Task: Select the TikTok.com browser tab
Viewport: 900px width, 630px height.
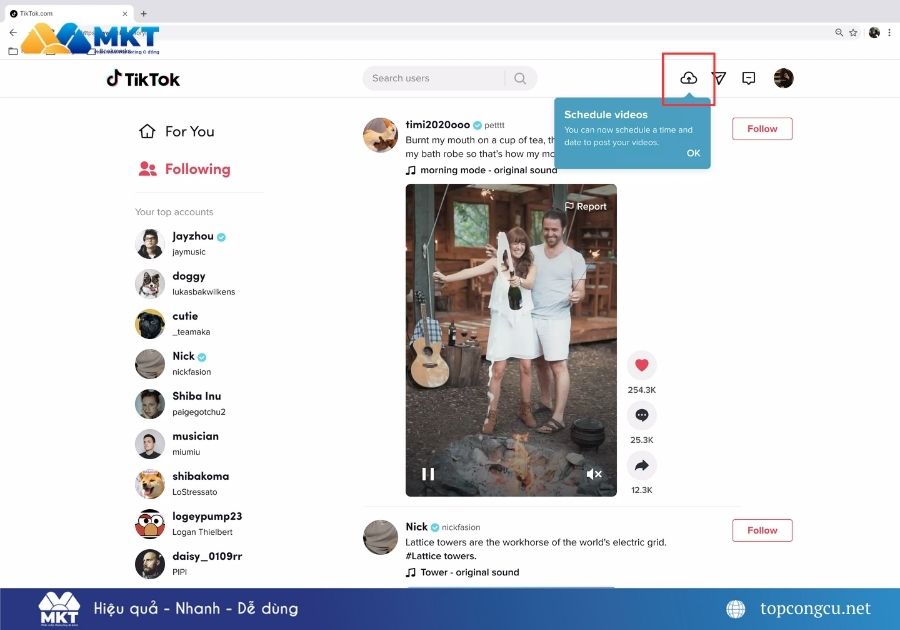Action: tap(69, 13)
